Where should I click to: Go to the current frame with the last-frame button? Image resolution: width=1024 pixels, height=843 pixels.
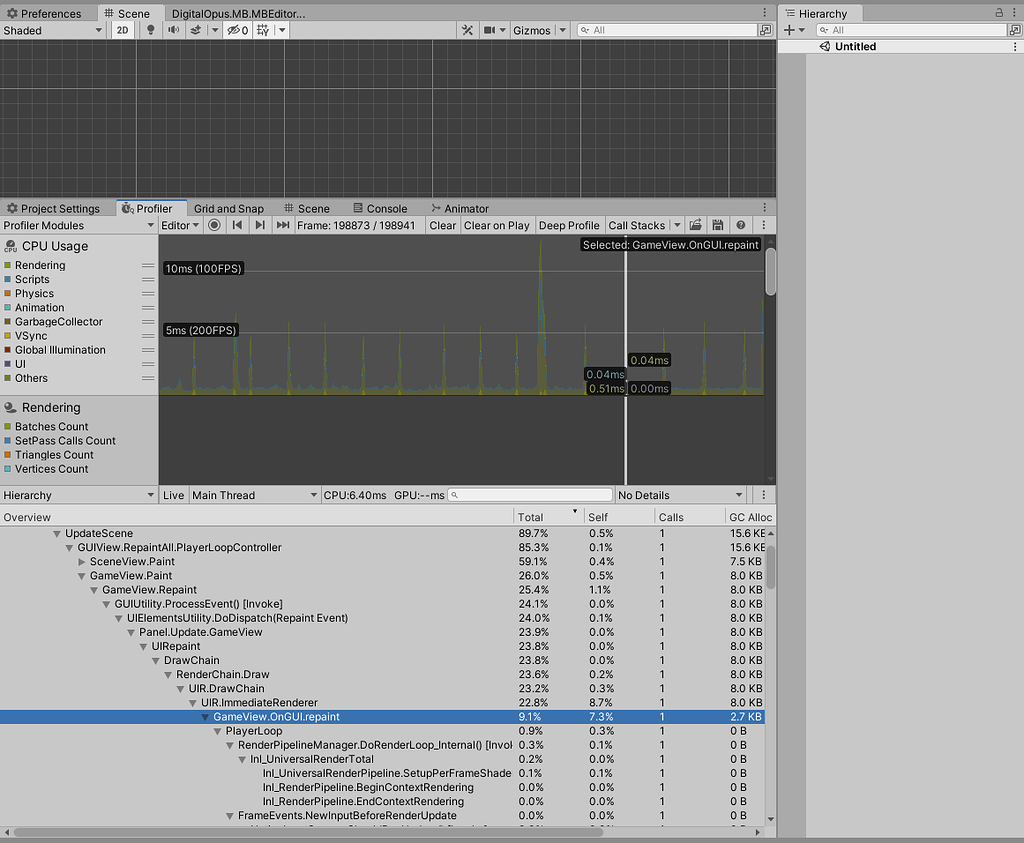281,225
